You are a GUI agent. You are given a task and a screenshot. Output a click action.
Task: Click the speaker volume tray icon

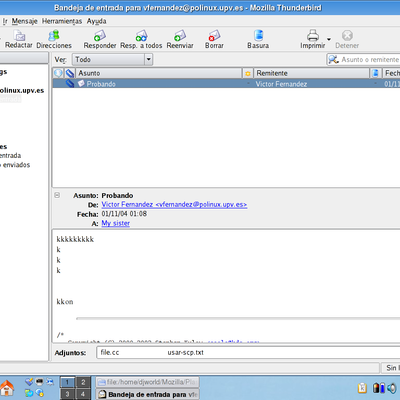click(392, 388)
